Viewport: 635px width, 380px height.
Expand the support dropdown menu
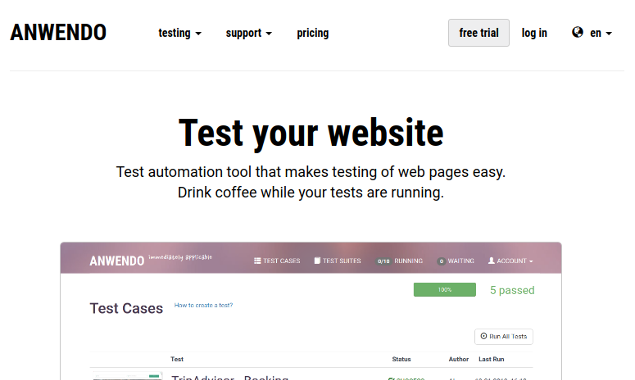[249, 33]
